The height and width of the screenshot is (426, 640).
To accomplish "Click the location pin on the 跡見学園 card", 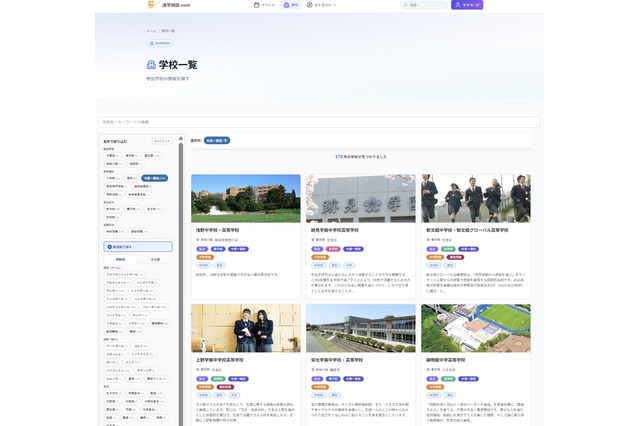I will pos(313,240).
